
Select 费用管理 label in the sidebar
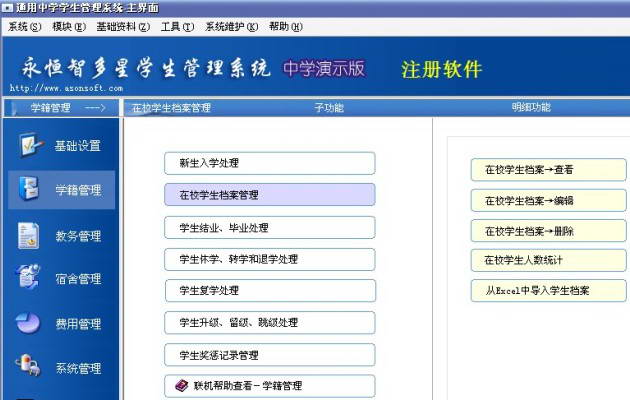tap(78, 324)
